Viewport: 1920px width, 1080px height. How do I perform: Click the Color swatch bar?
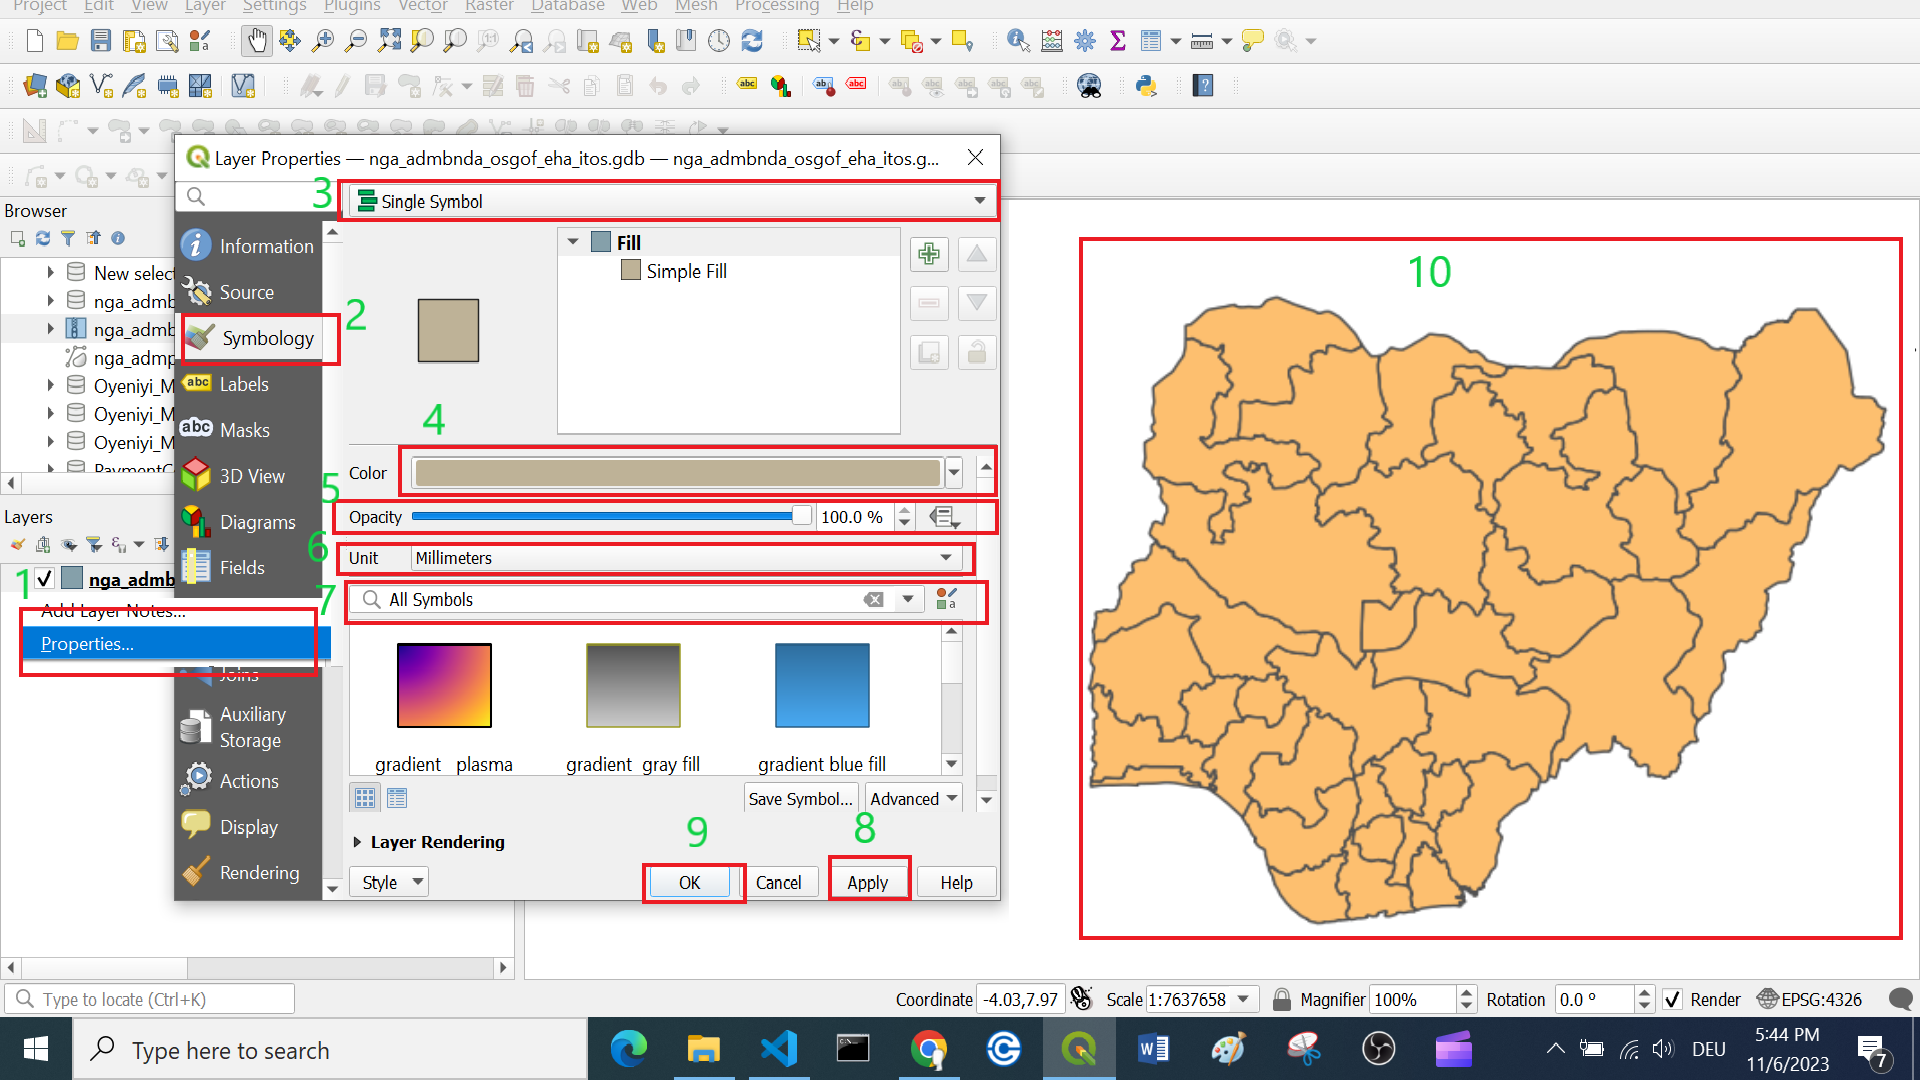tap(677, 472)
